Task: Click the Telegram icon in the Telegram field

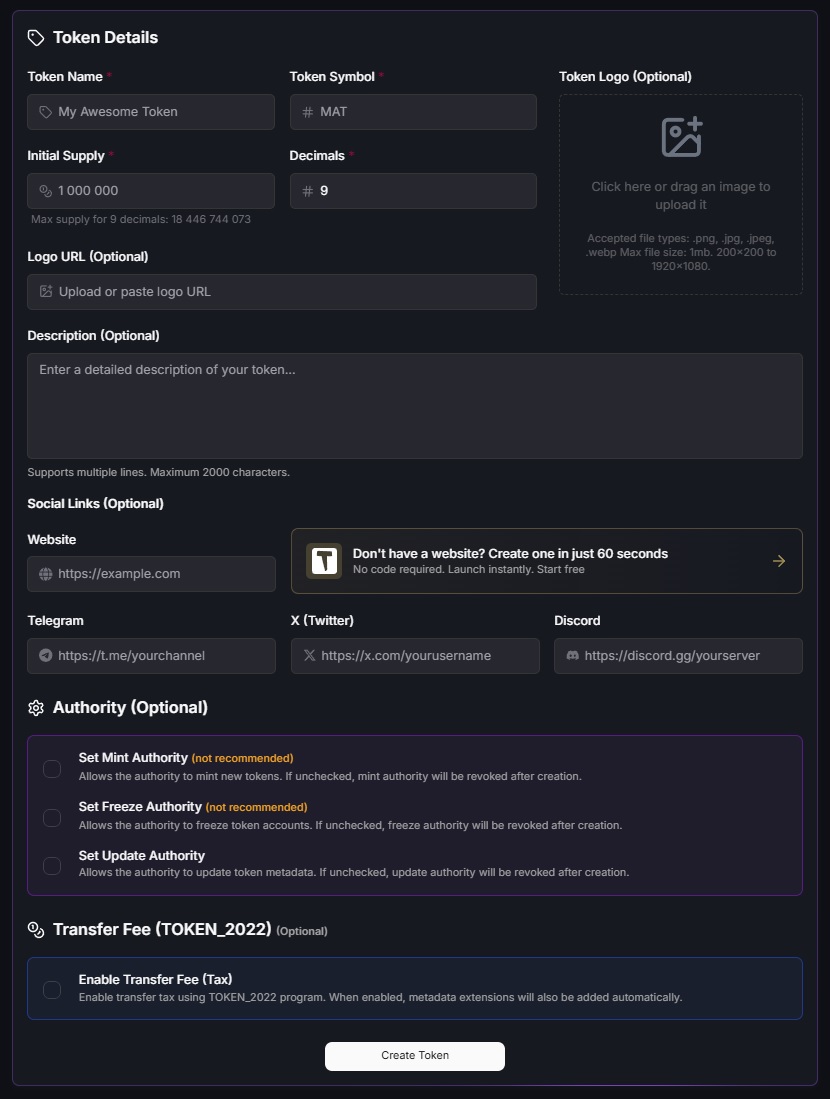Action: point(45,656)
